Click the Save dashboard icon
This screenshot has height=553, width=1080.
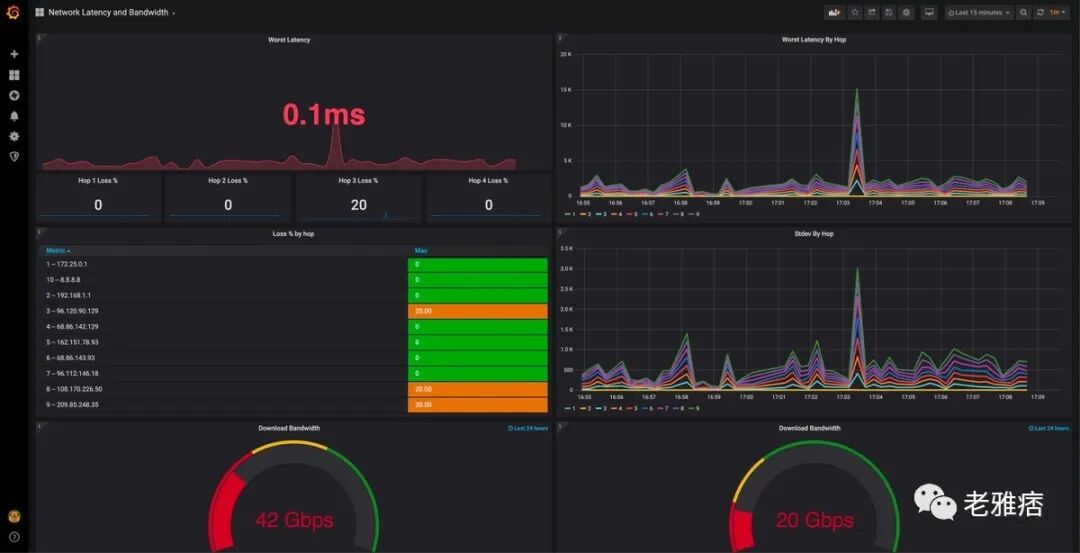(889, 12)
